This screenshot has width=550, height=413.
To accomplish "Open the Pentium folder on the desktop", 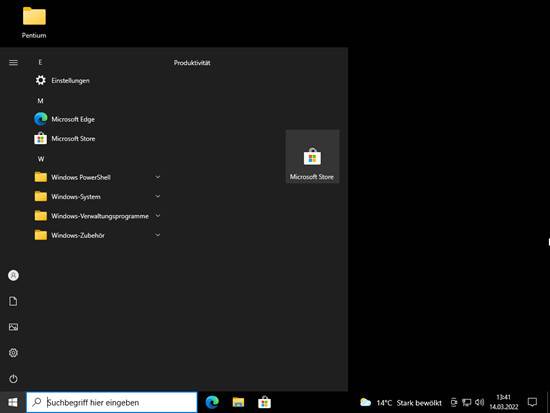I will 34,23.
